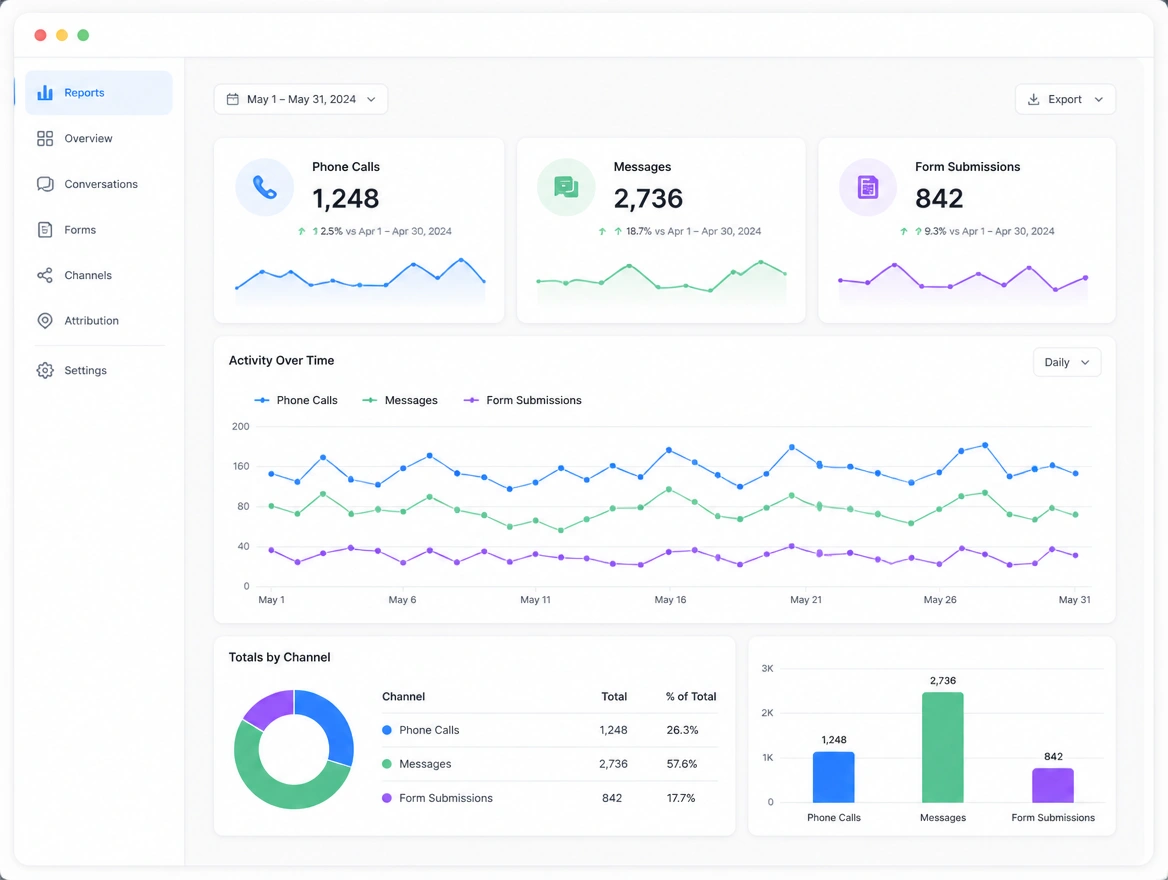Viewport: 1168px width, 880px height.
Task: Click the Total column header
Action: [614, 697]
